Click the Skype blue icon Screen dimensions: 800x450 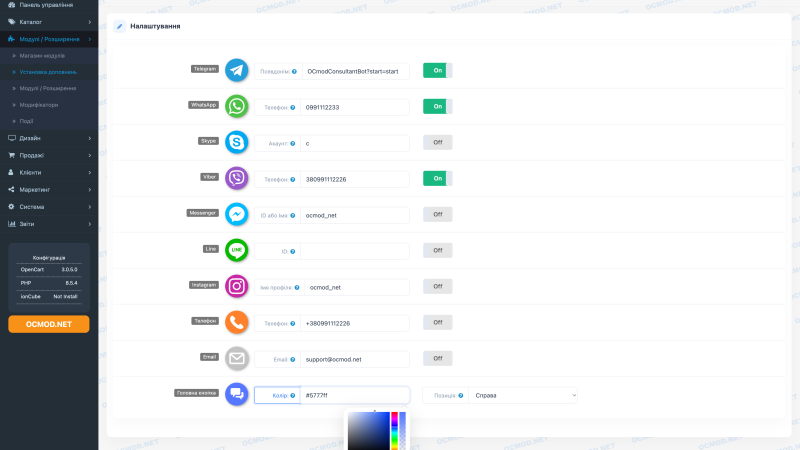click(x=237, y=142)
